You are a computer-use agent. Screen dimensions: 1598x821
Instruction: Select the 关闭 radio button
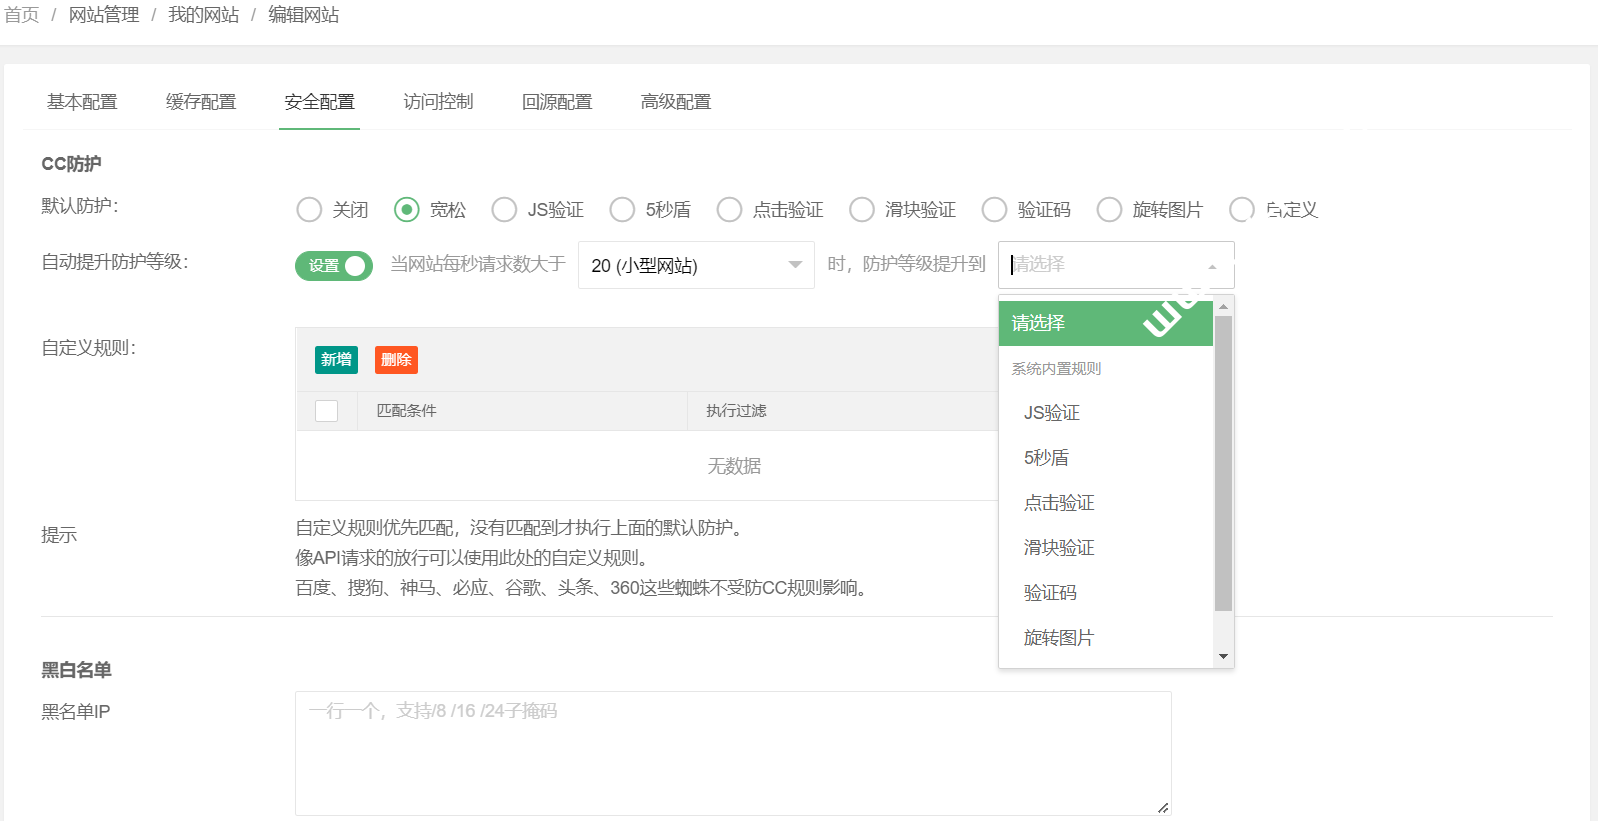pyautogui.click(x=310, y=210)
